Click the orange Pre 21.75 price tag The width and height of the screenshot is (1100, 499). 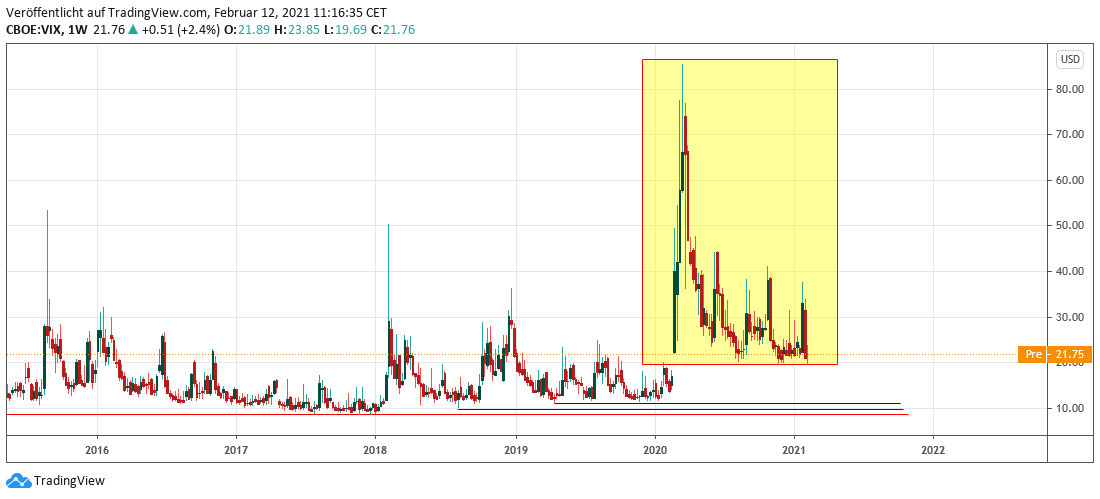point(1053,355)
